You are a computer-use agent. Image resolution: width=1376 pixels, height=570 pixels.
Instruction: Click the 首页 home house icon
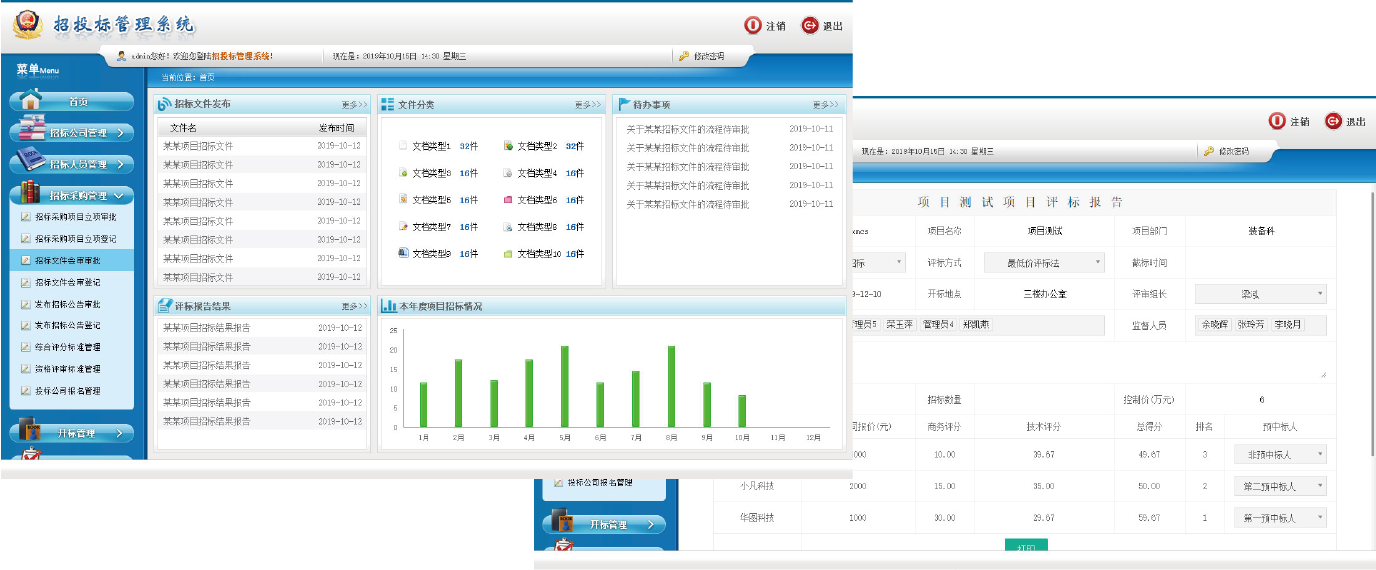32,100
